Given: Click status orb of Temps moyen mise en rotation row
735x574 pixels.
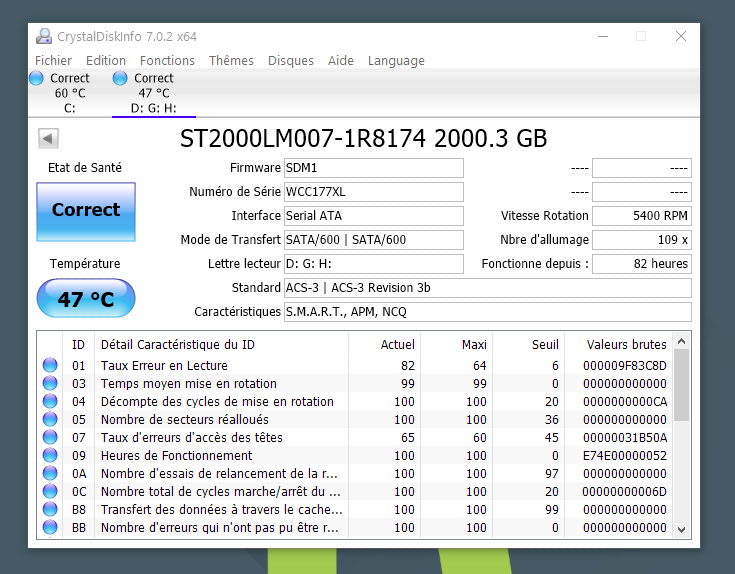Looking at the screenshot, I should coord(50,383).
